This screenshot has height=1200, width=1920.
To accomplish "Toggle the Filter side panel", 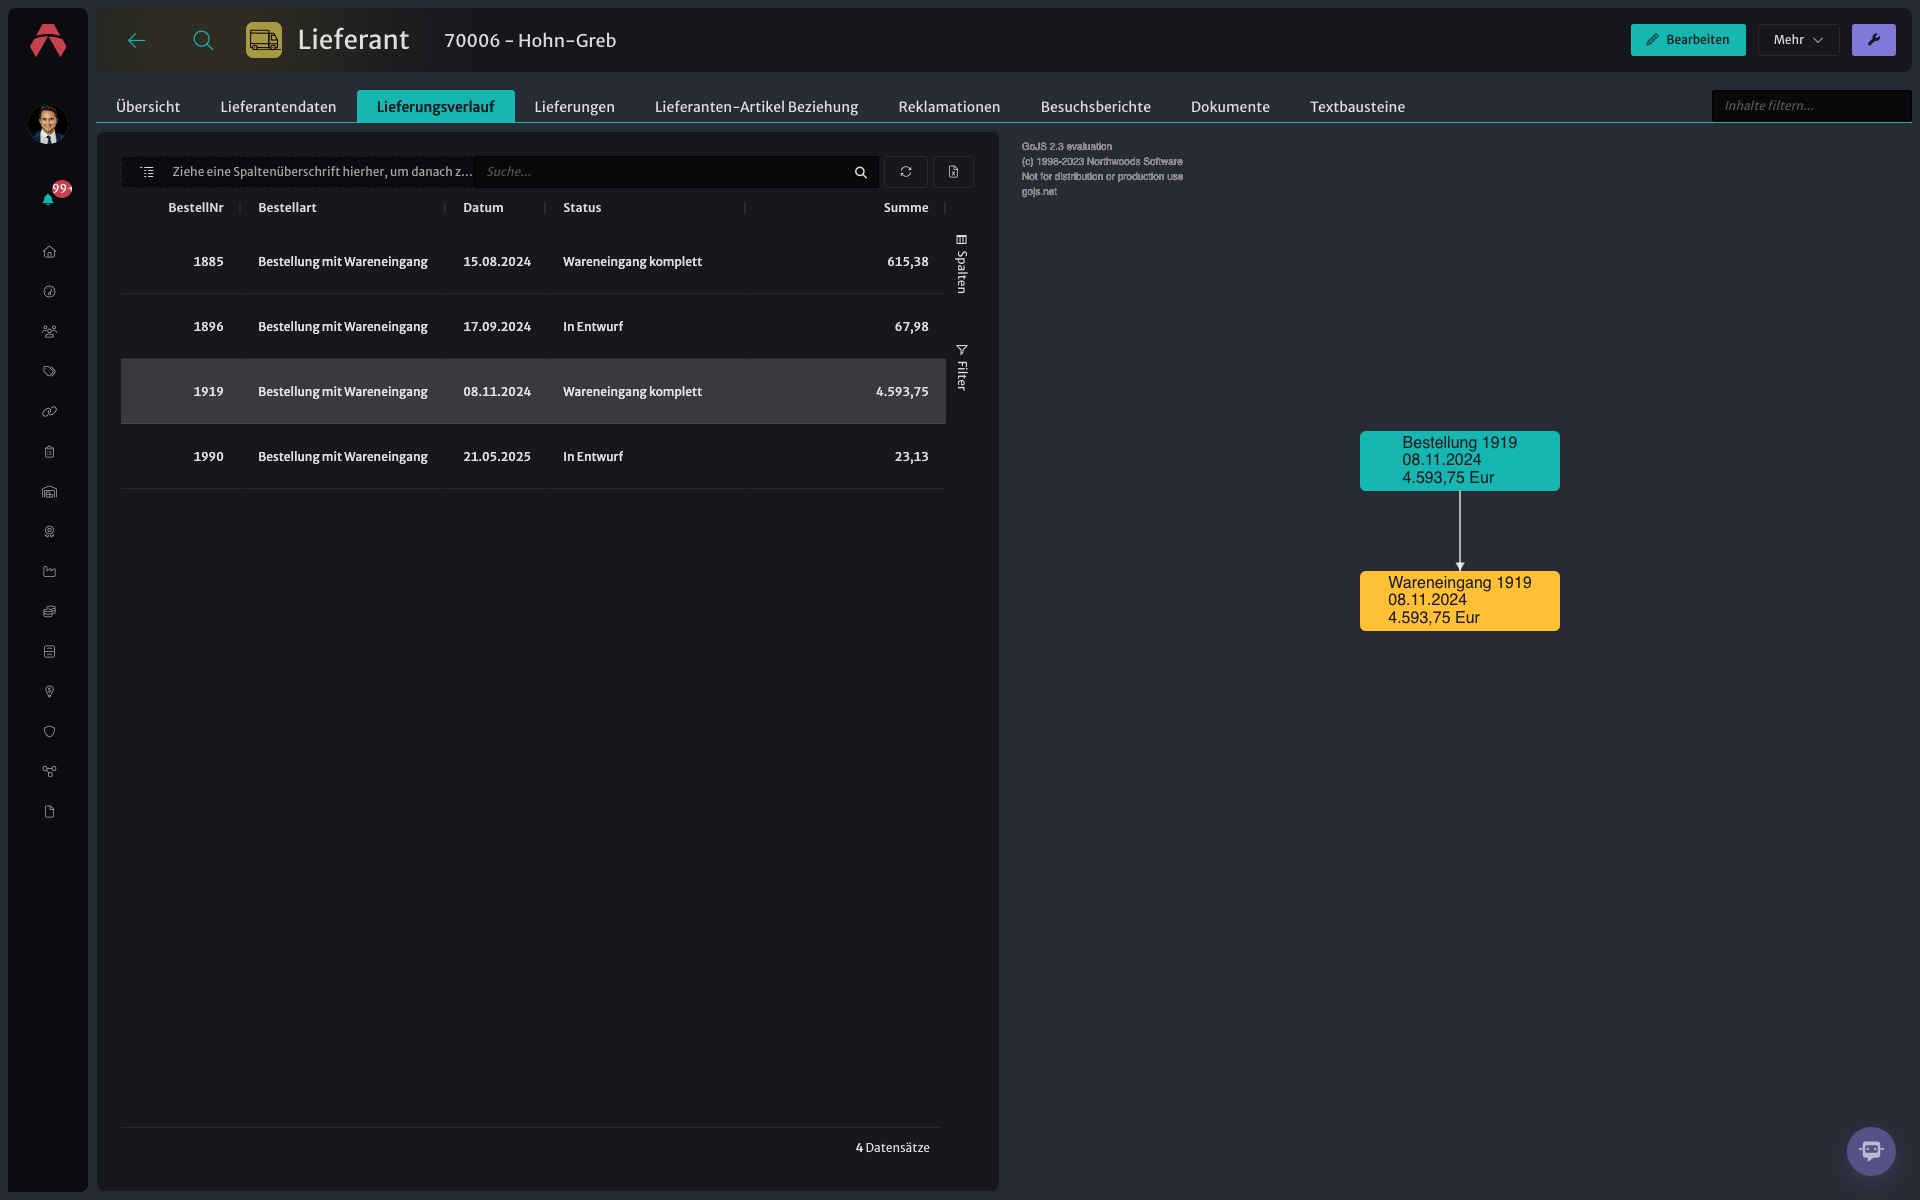I will (961, 367).
